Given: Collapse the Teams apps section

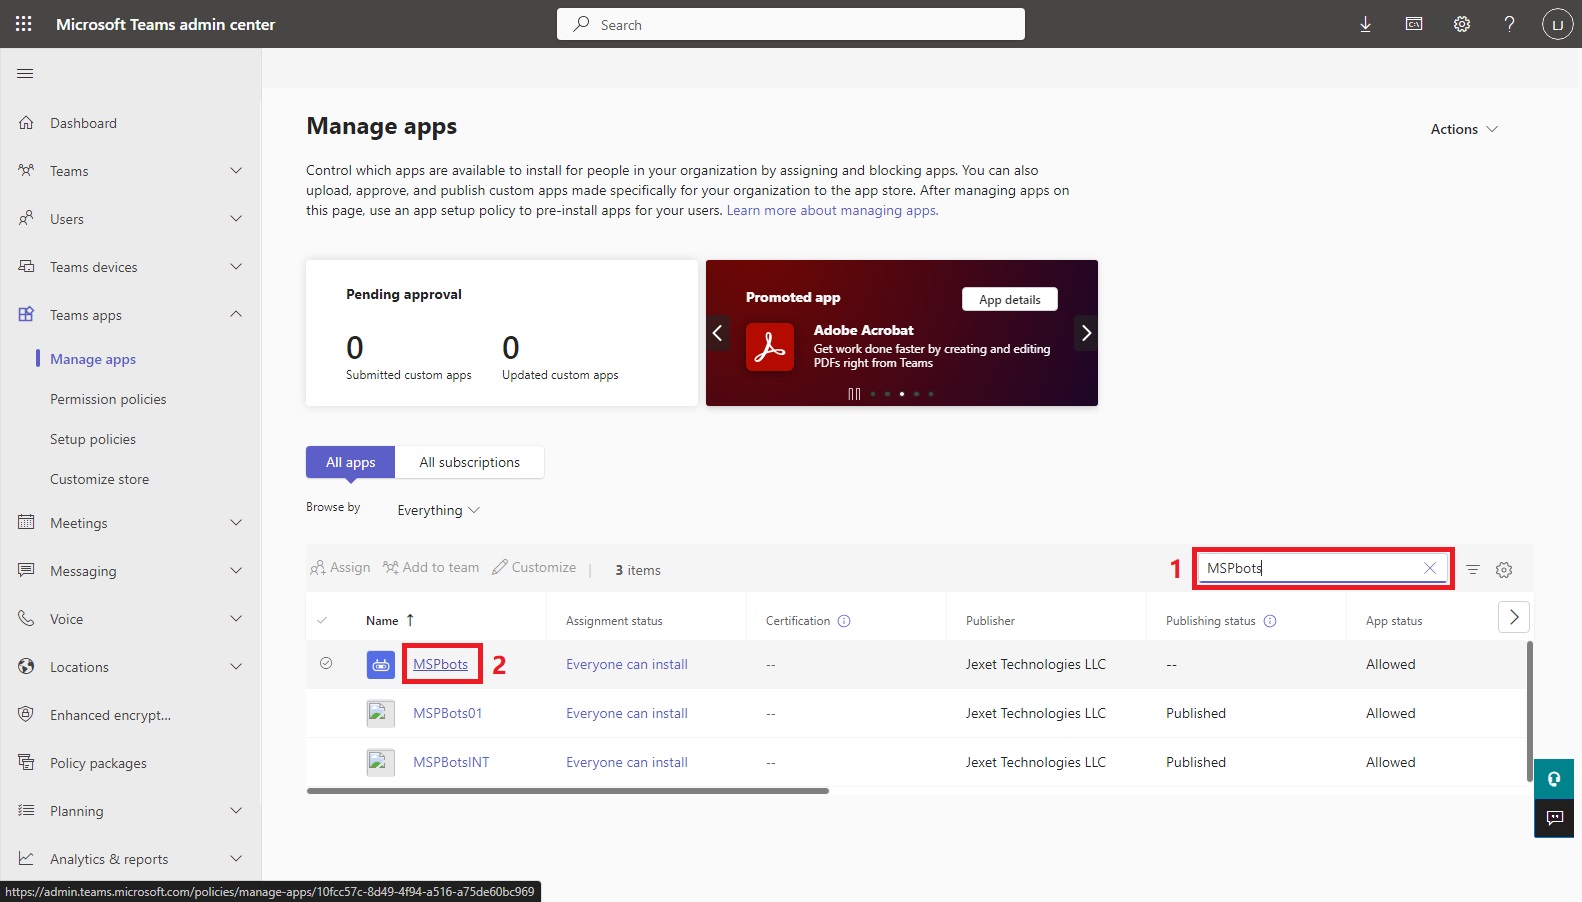Looking at the screenshot, I should [236, 314].
